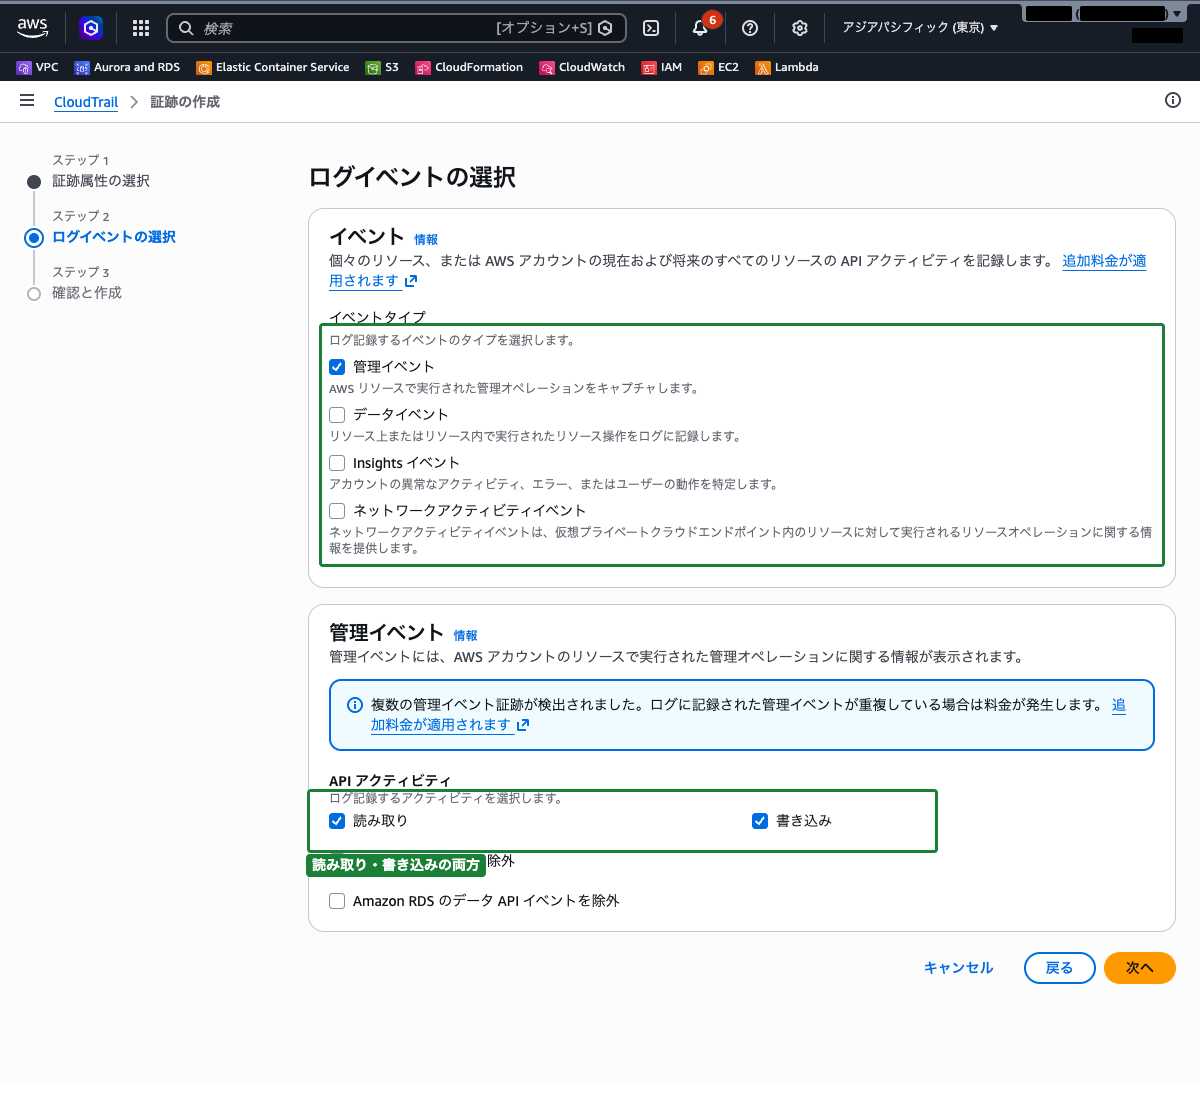
Task: Check the Insights イベント checkbox
Action: click(x=337, y=463)
